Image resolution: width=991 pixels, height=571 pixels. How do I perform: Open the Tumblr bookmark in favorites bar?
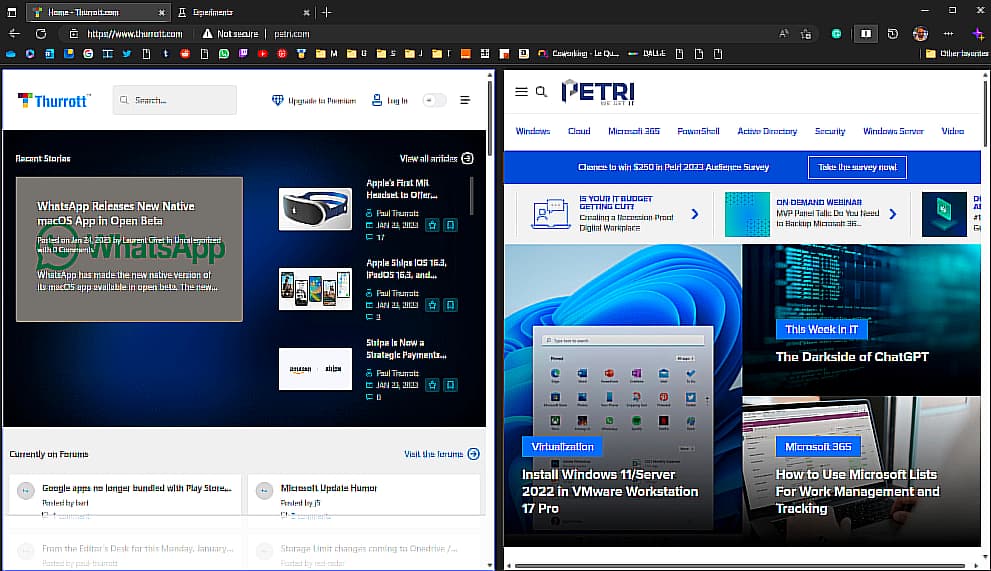(x=166, y=54)
